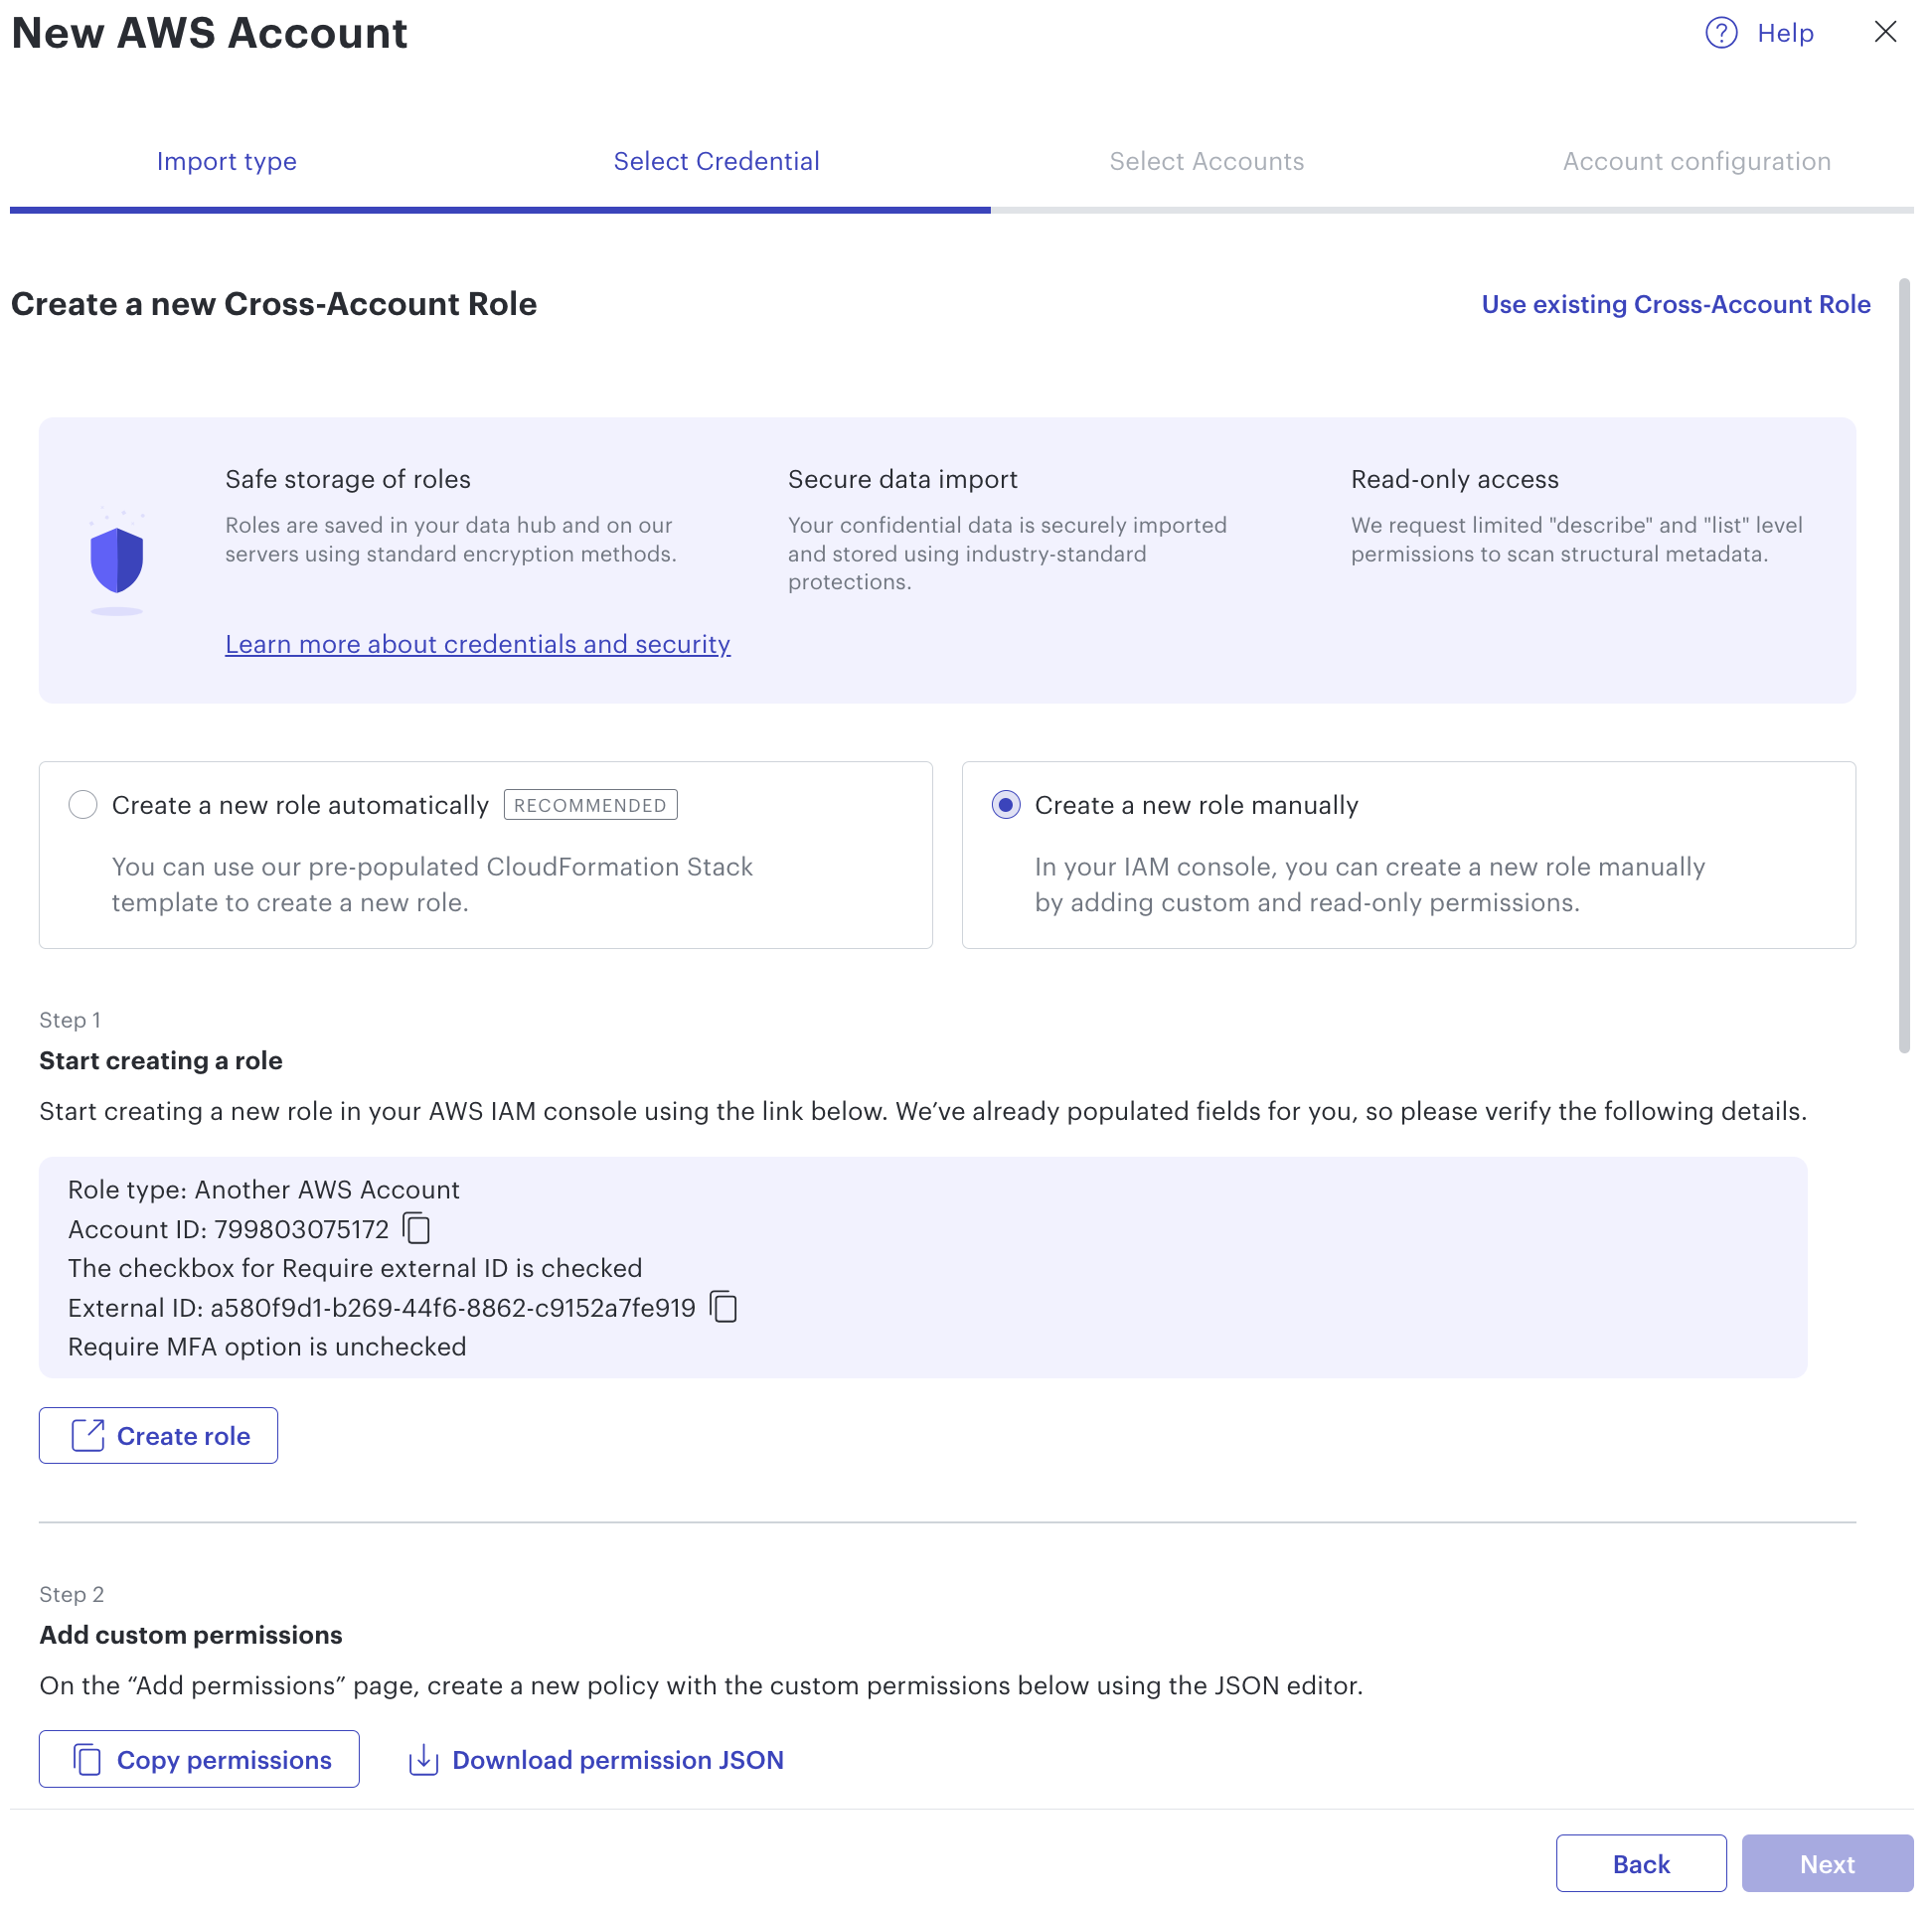Click Download permission JSON

[x=618, y=1759]
